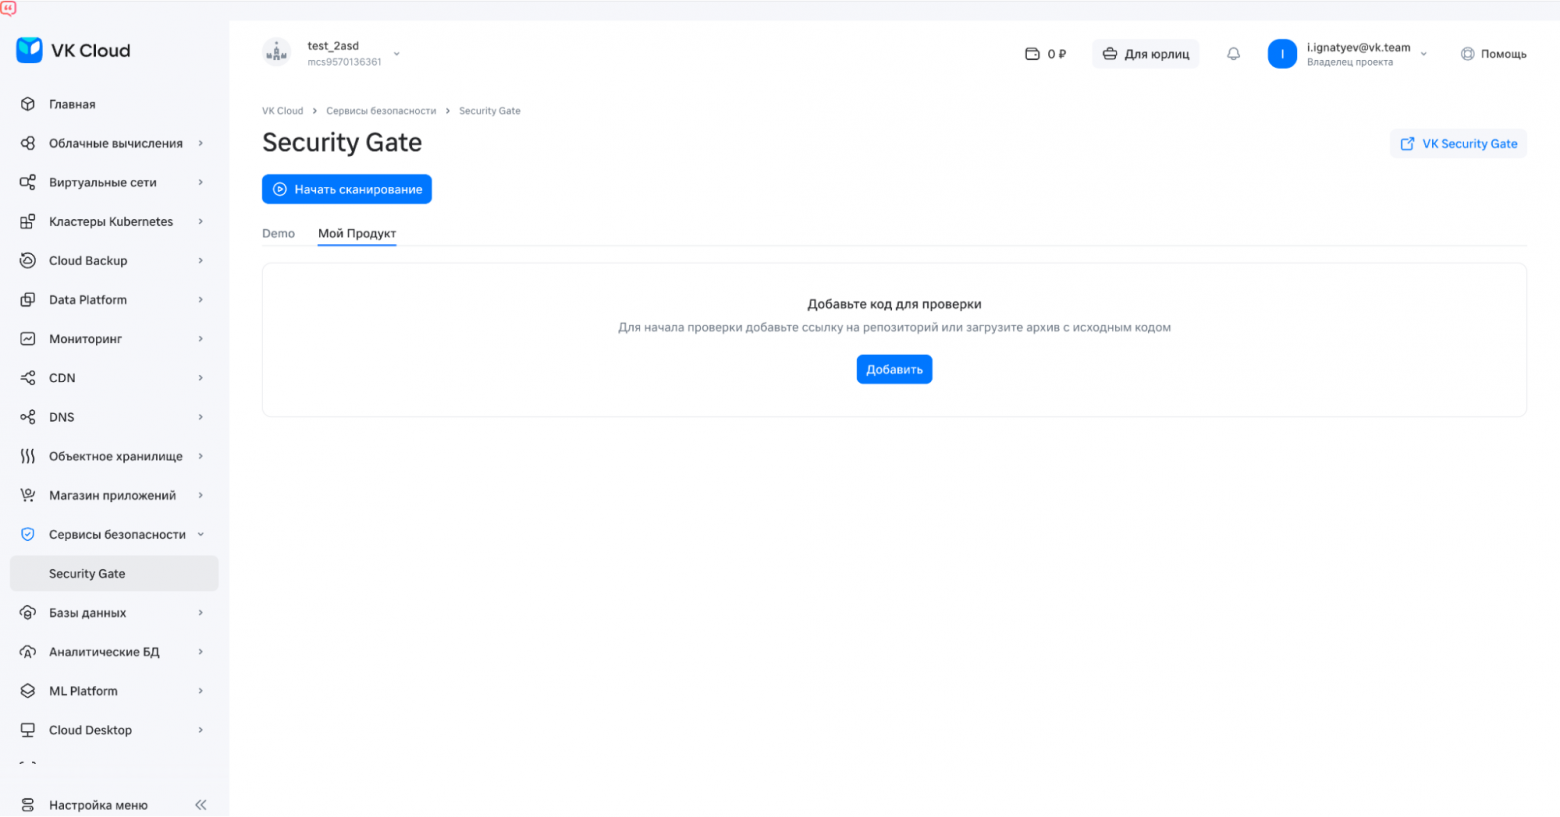Open Security Gate sidebar item

click(x=114, y=573)
